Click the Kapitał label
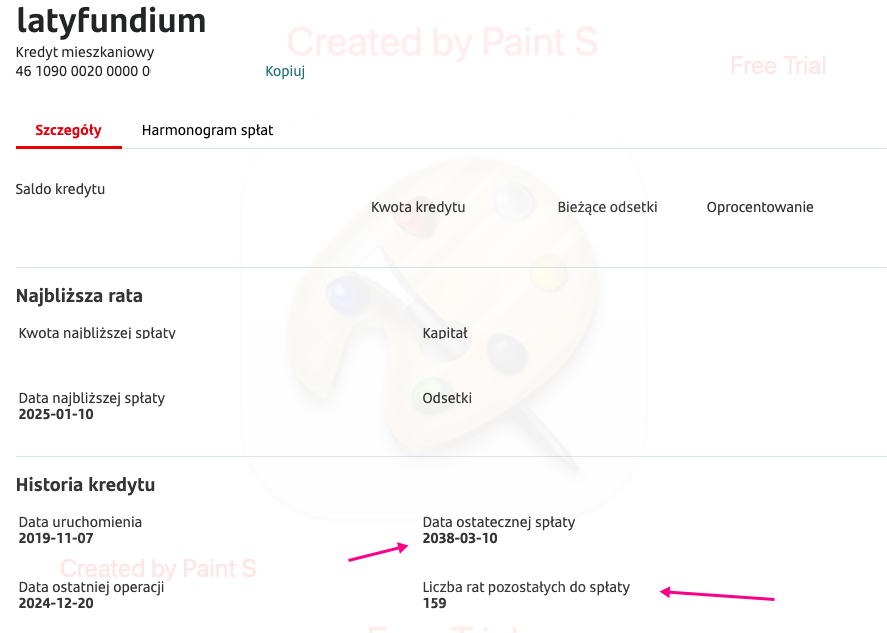The image size is (887, 633). (445, 332)
